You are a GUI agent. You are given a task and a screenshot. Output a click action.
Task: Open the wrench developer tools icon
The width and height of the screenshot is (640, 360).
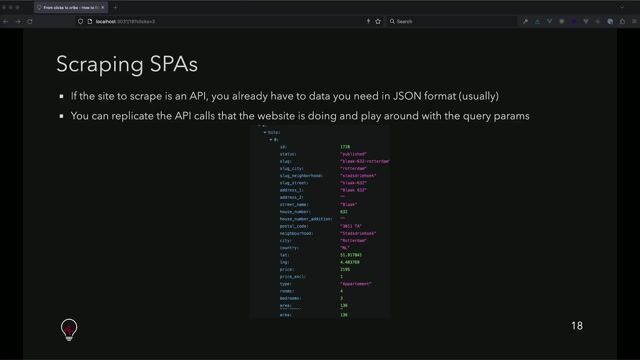point(525,21)
